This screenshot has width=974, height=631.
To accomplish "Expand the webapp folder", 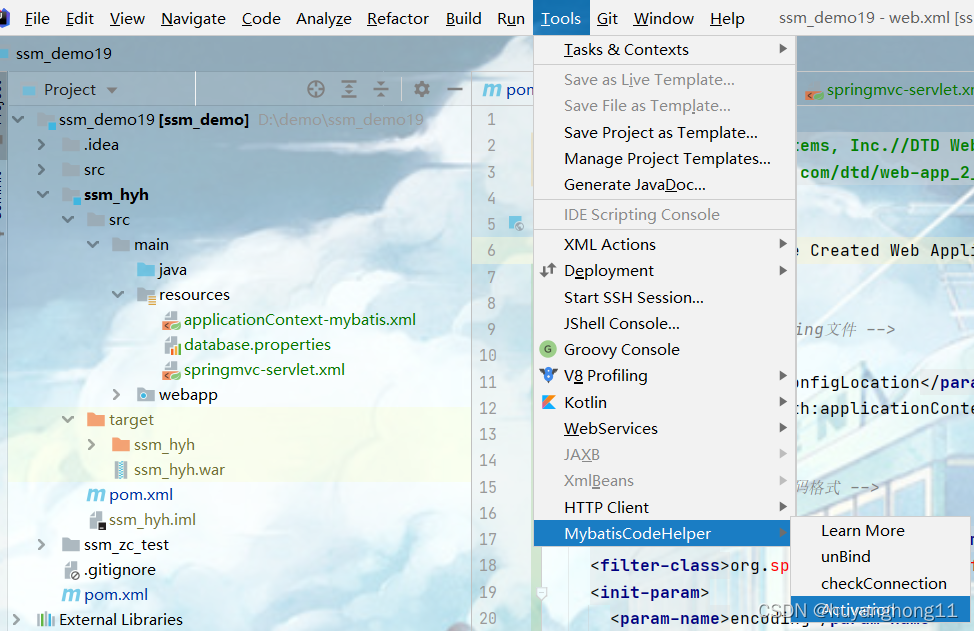I will pyautogui.click(x=116, y=394).
